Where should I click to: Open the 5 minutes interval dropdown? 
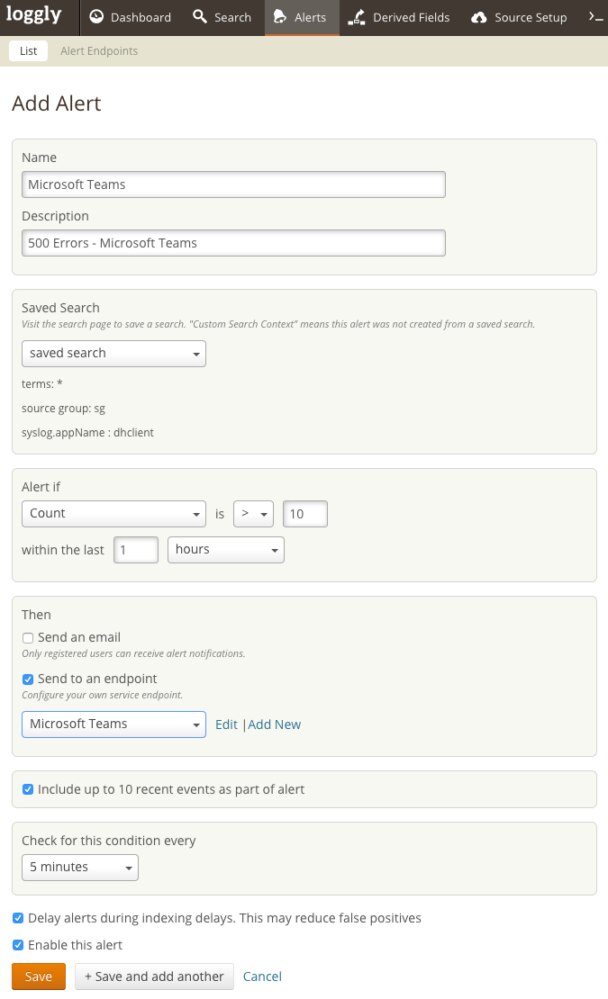[x=80, y=867]
